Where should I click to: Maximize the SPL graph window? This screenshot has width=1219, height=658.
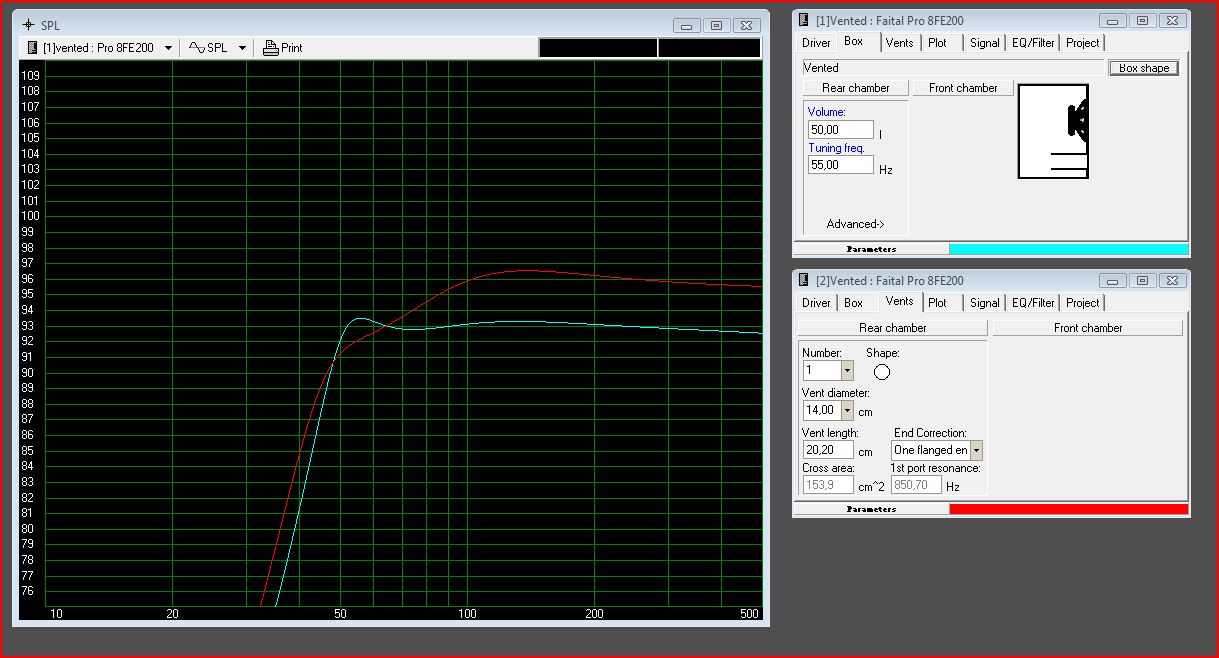tap(716, 25)
